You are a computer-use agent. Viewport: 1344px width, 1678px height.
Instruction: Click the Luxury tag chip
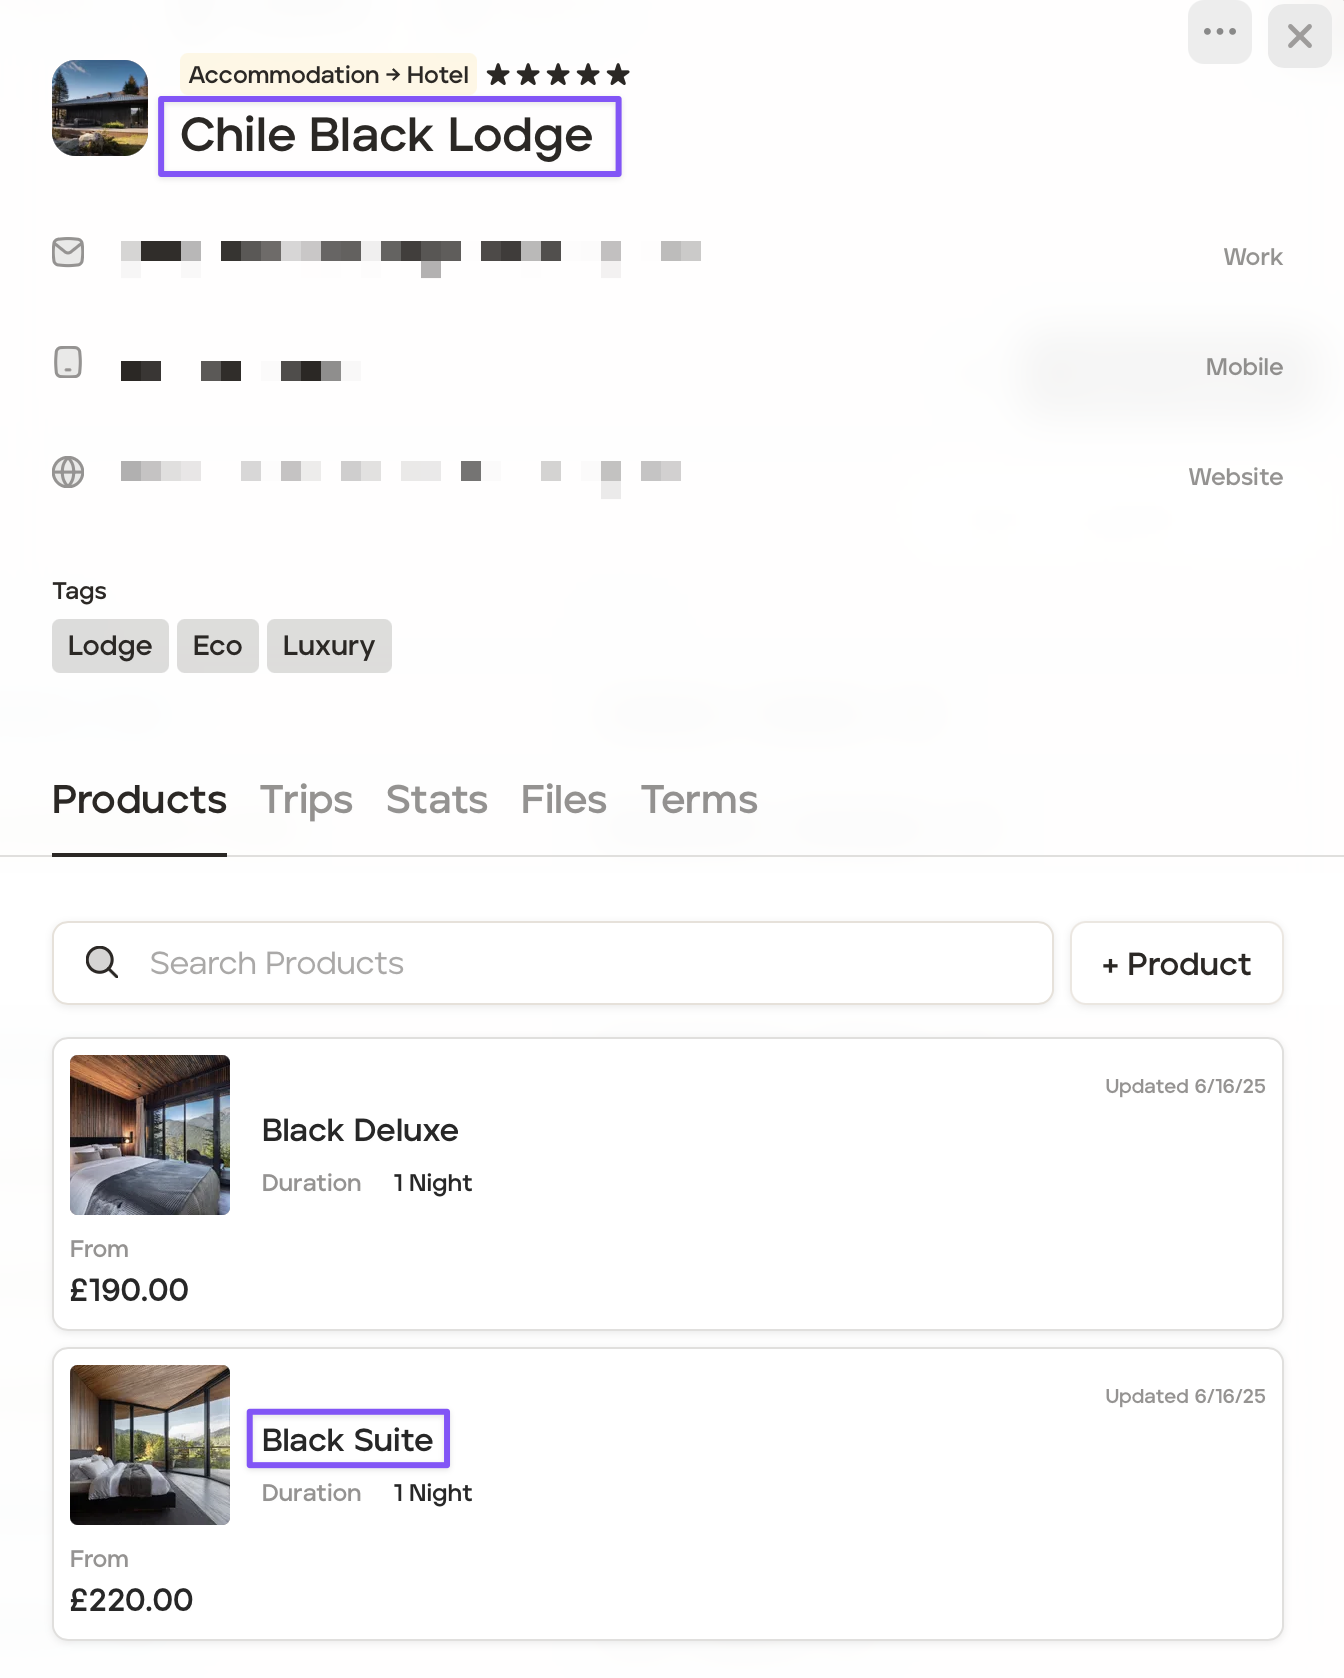click(329, 646)
